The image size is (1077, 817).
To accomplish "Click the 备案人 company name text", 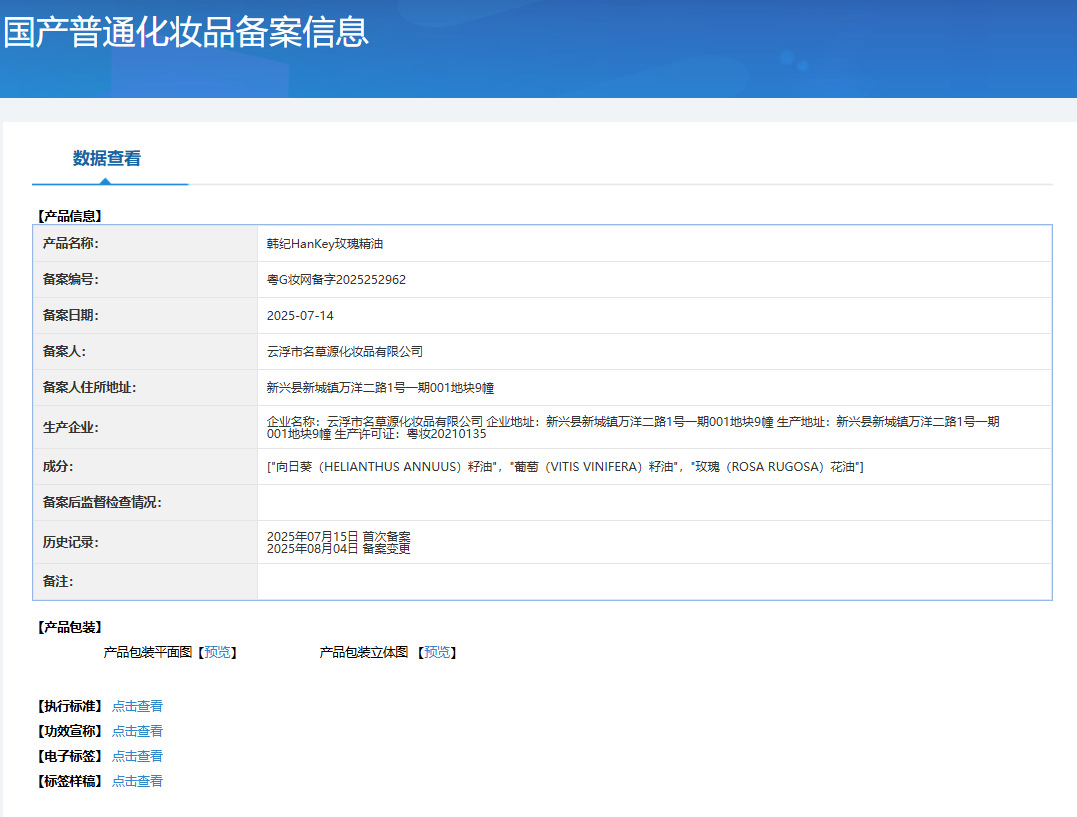I will pos(345,352).
